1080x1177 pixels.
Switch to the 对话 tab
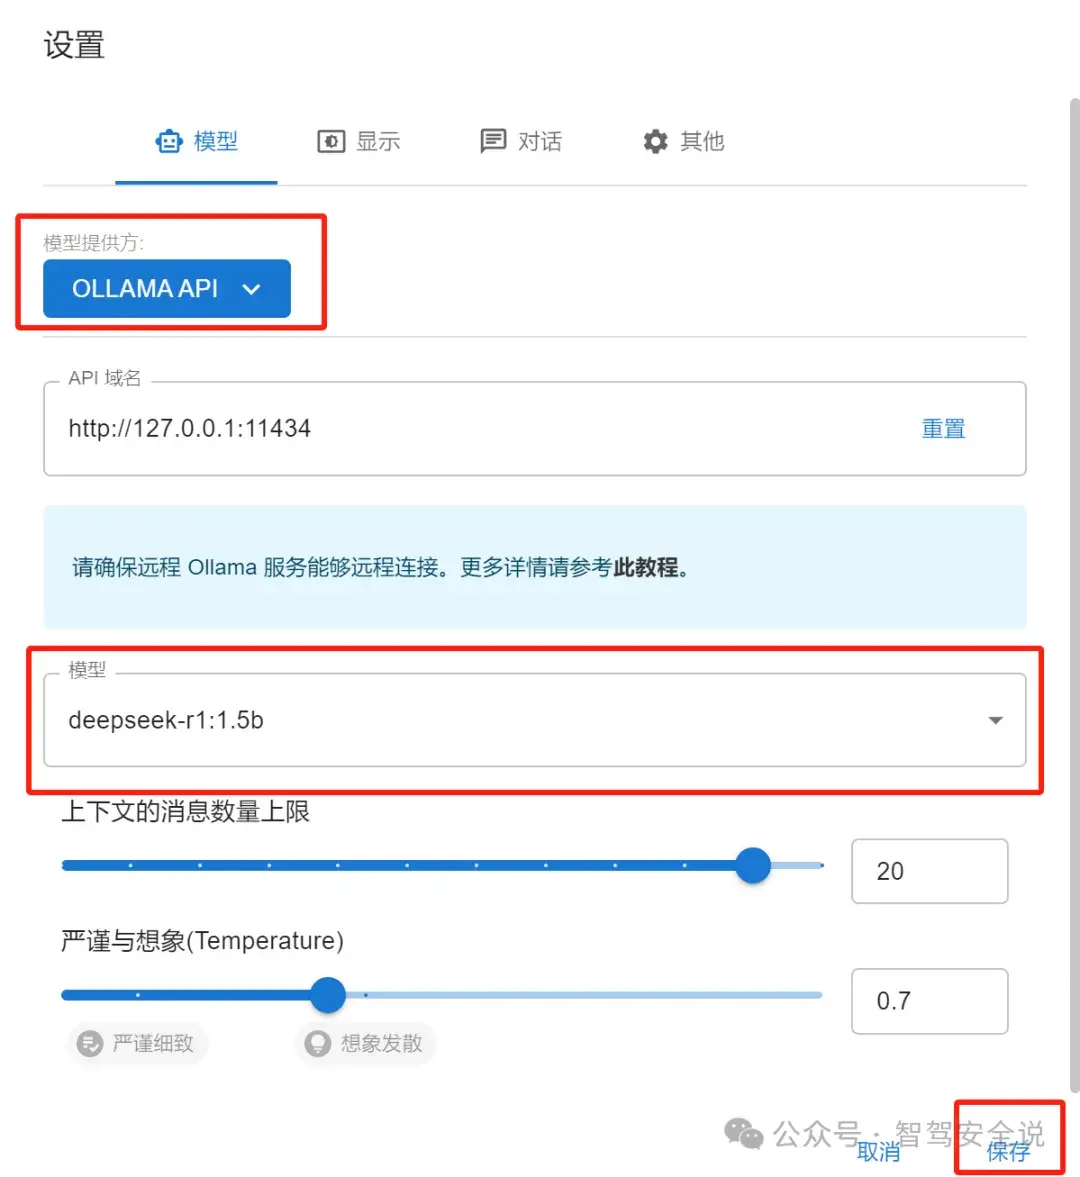pyautogui.click(x=521, y=141)
